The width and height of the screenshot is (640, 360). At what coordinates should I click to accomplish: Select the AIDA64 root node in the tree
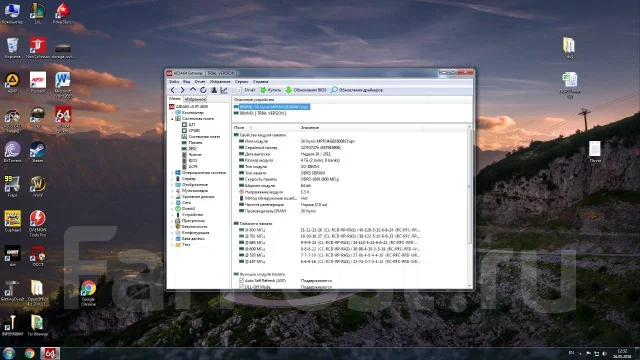189,107
